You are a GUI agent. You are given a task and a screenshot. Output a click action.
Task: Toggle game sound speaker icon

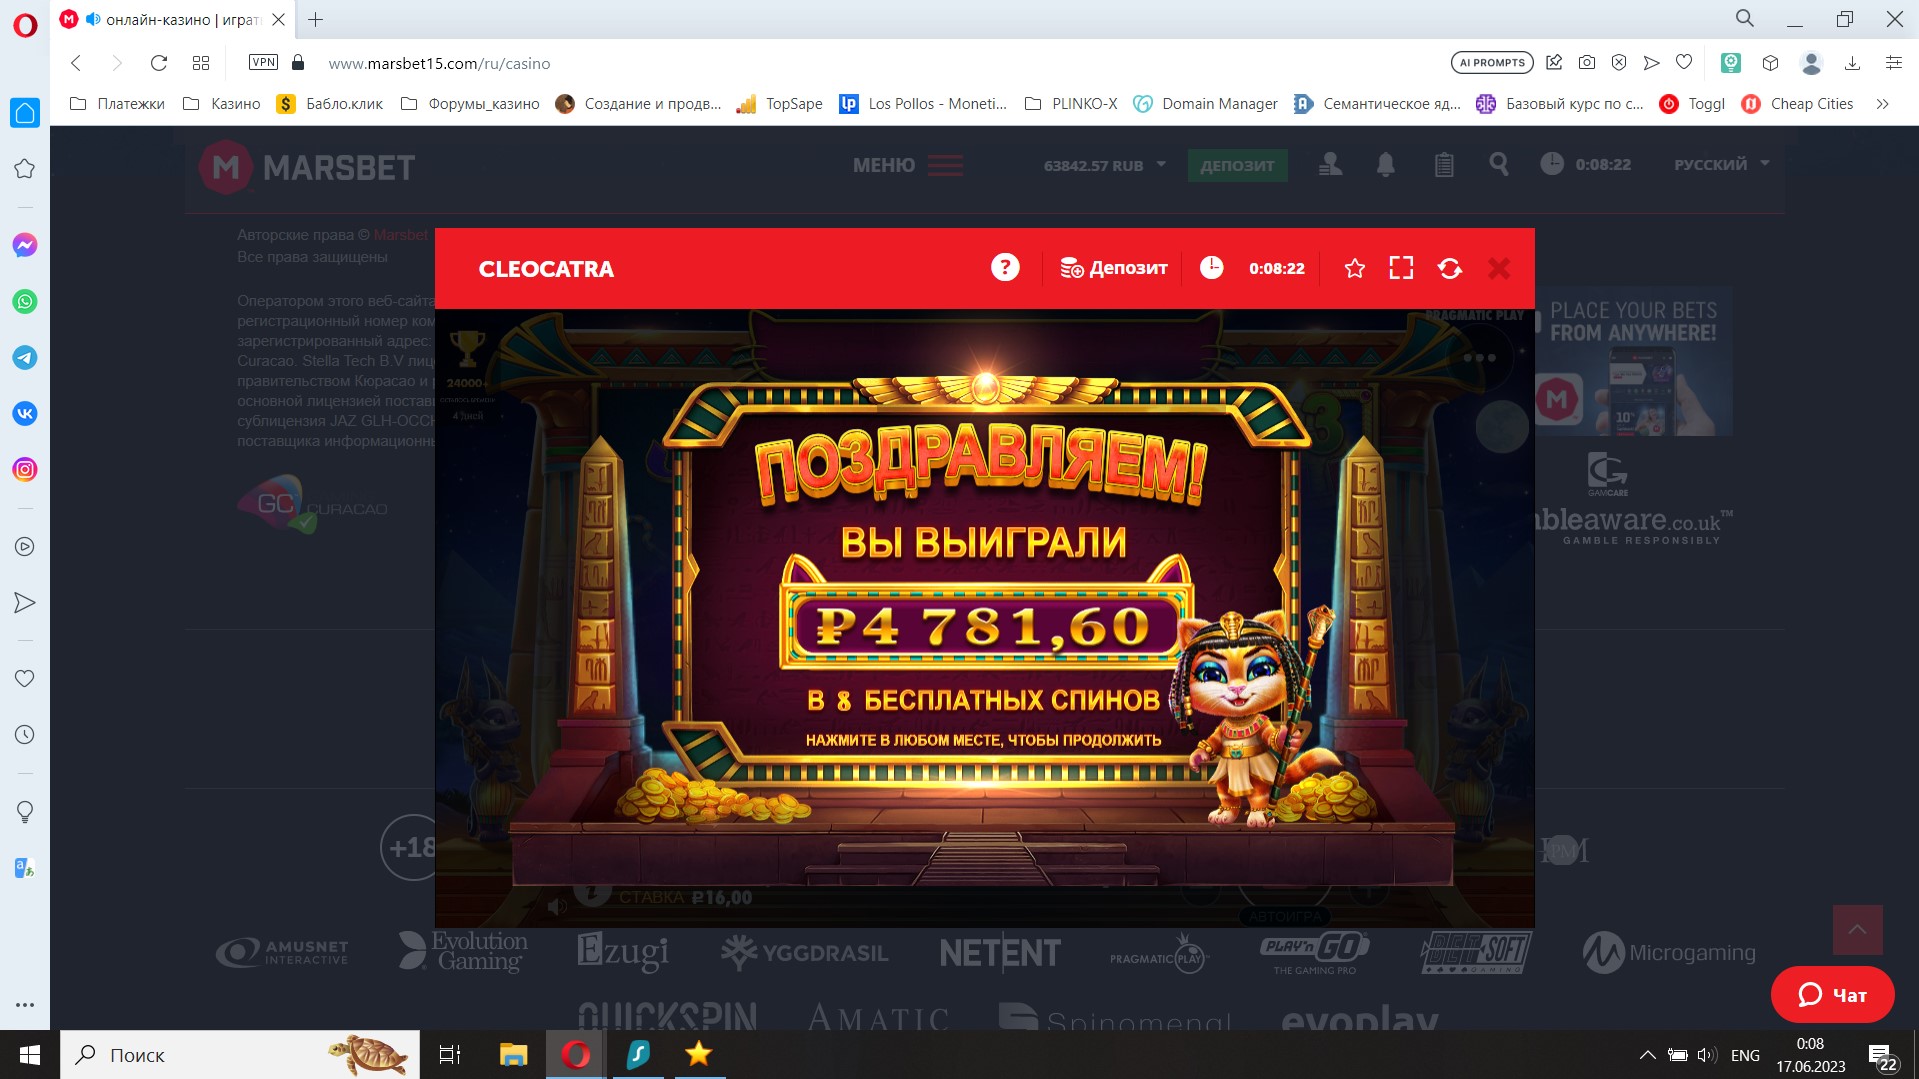pos(557,906)
